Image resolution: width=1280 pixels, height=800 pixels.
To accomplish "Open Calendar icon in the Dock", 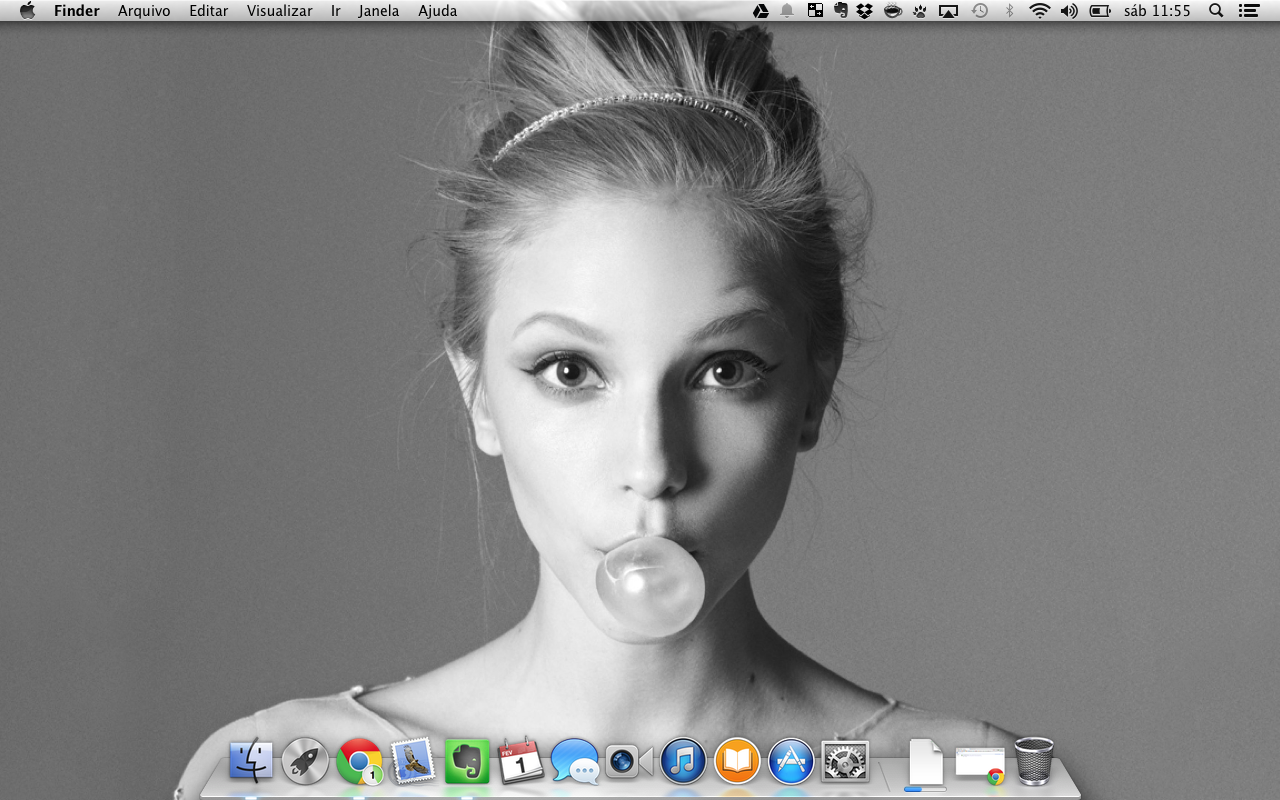I will coord(521,761).
